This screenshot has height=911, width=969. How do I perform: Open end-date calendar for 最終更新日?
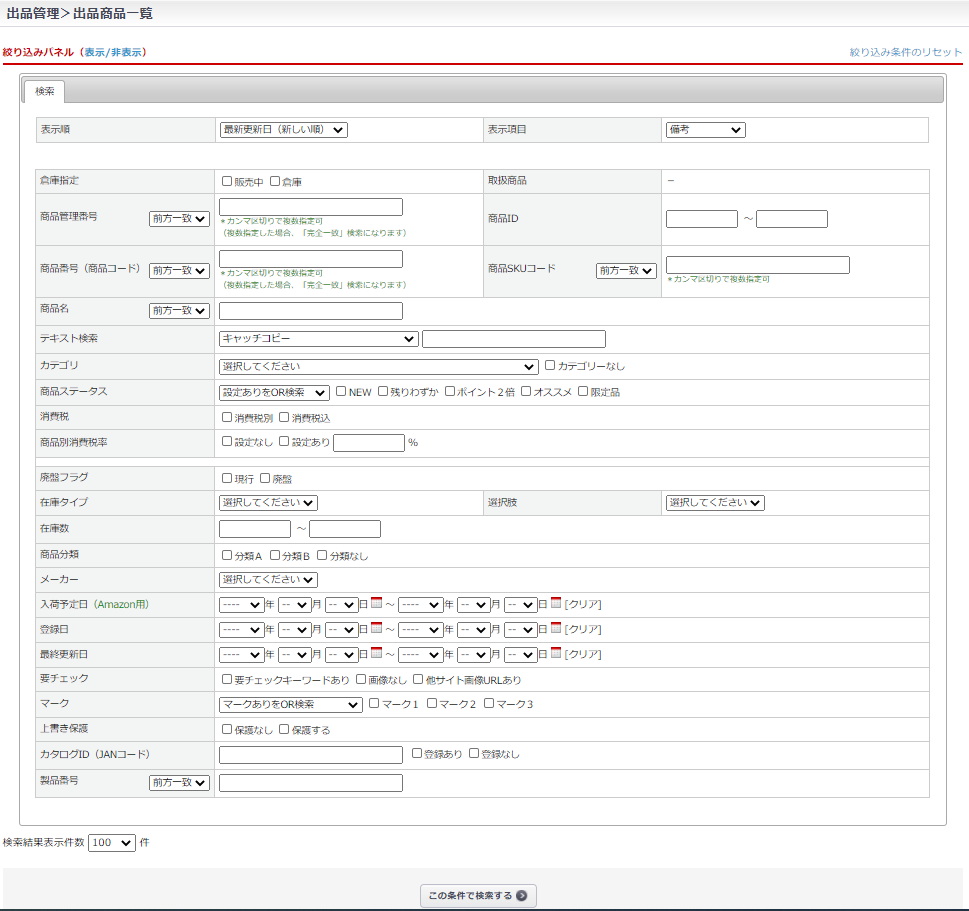click(556, 654)
